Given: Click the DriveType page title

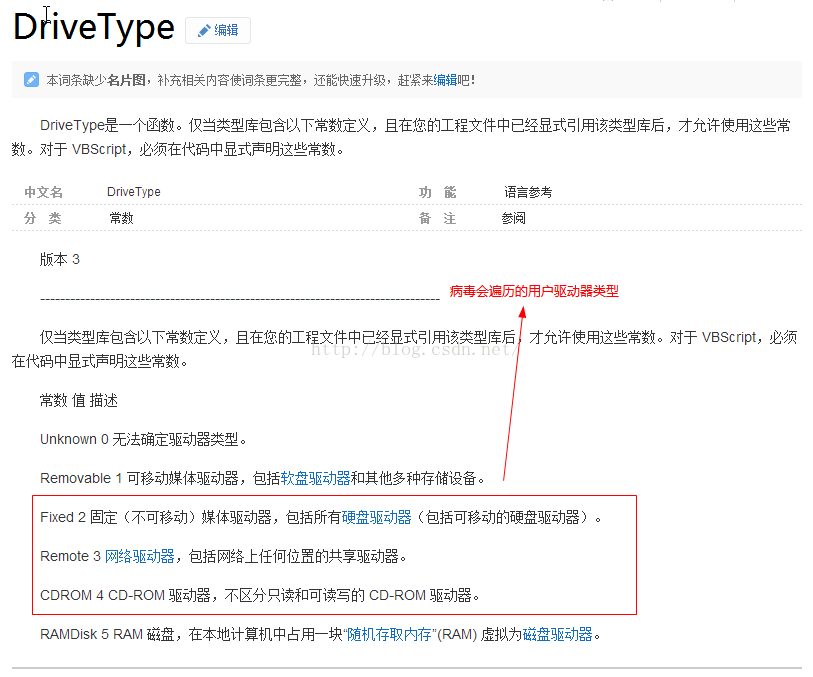Looking at the screenshot, I should [94, 27].
